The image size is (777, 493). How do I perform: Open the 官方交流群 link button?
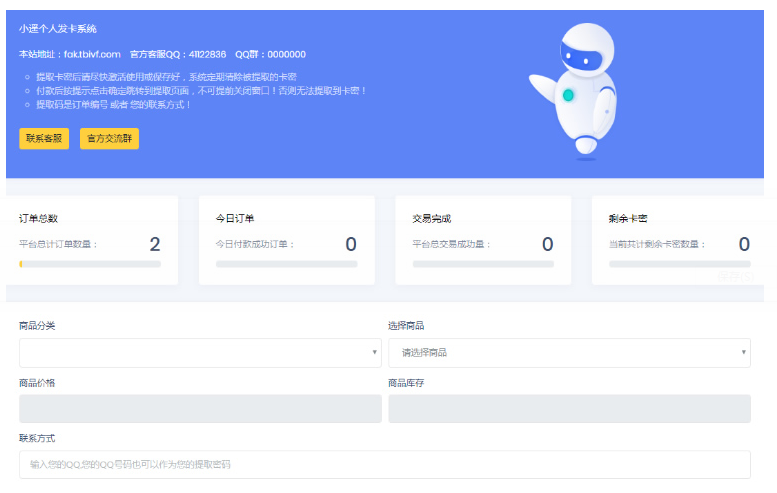point(109,138)
